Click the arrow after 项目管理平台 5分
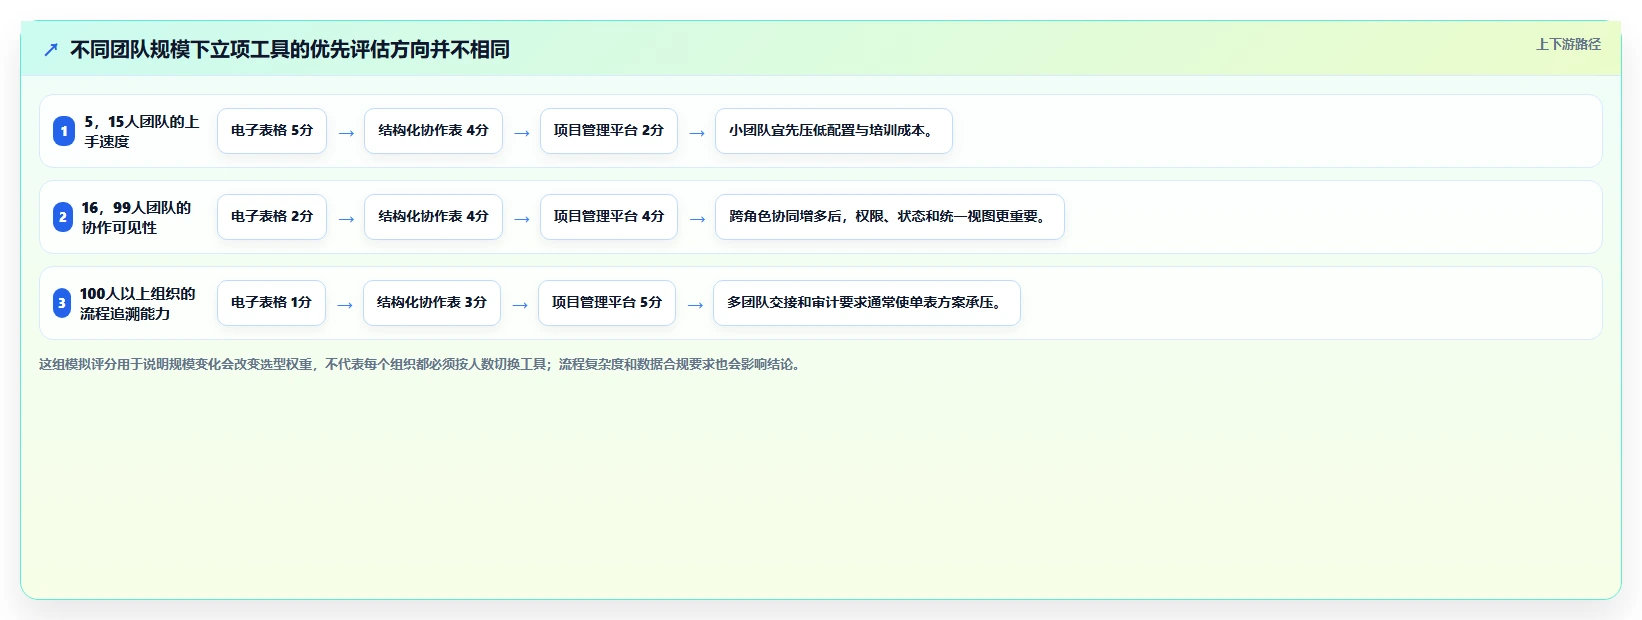This screenshot has width=1642, height=620. pyautogui.click(x=695, y=305)
